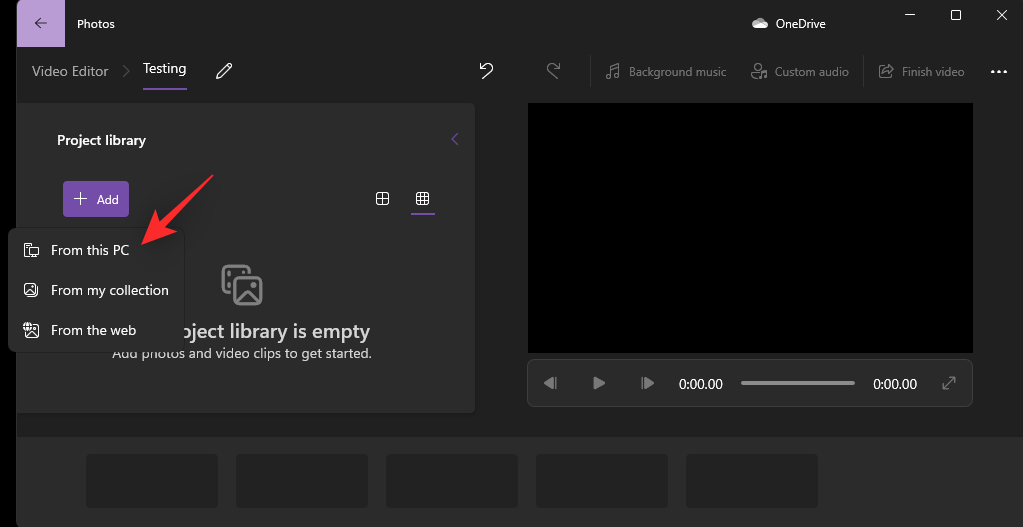
Task: Select the third empty storyboard slot
Action: [x=452, y=481]
